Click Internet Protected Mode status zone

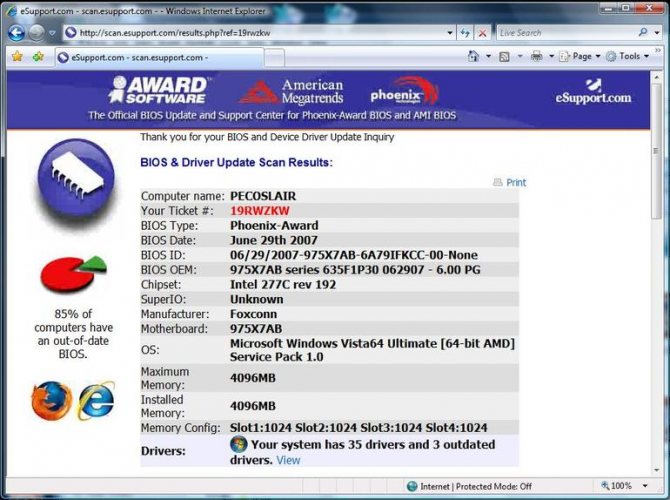470,486
